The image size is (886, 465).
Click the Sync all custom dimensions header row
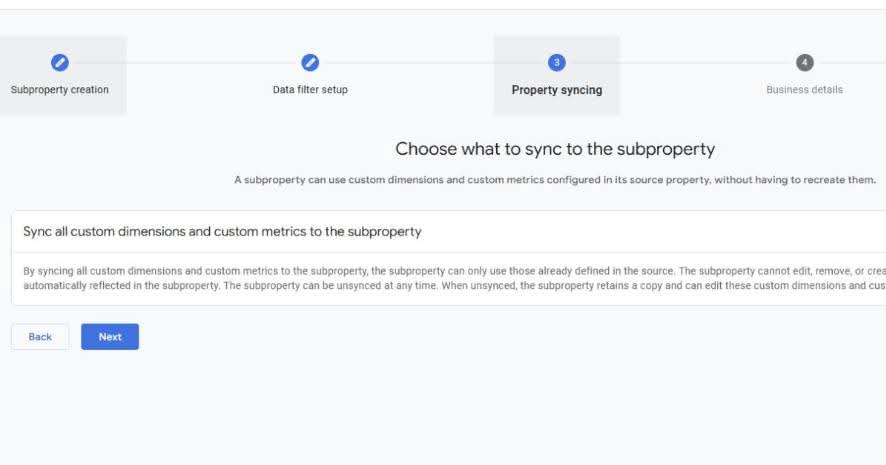pos(222,232)
